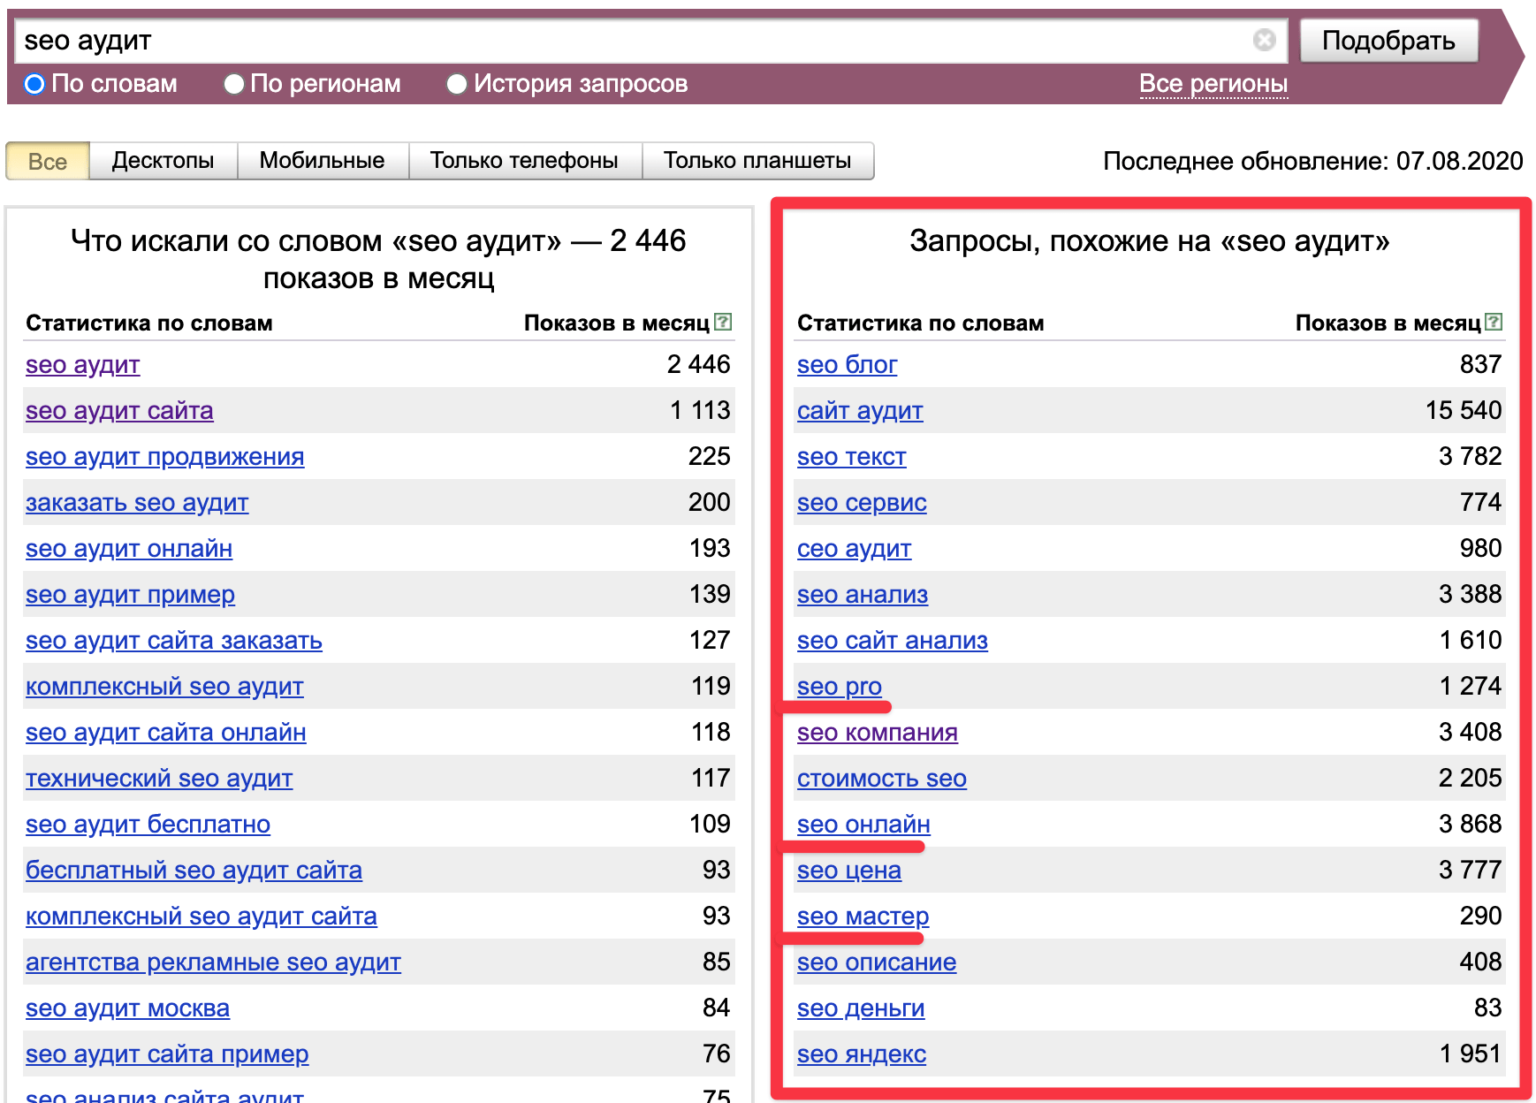
Task: Select the 'Запросы, похожие на «seo аудит»' heading
Action: pyautogui.click(x=1149, y=241)
